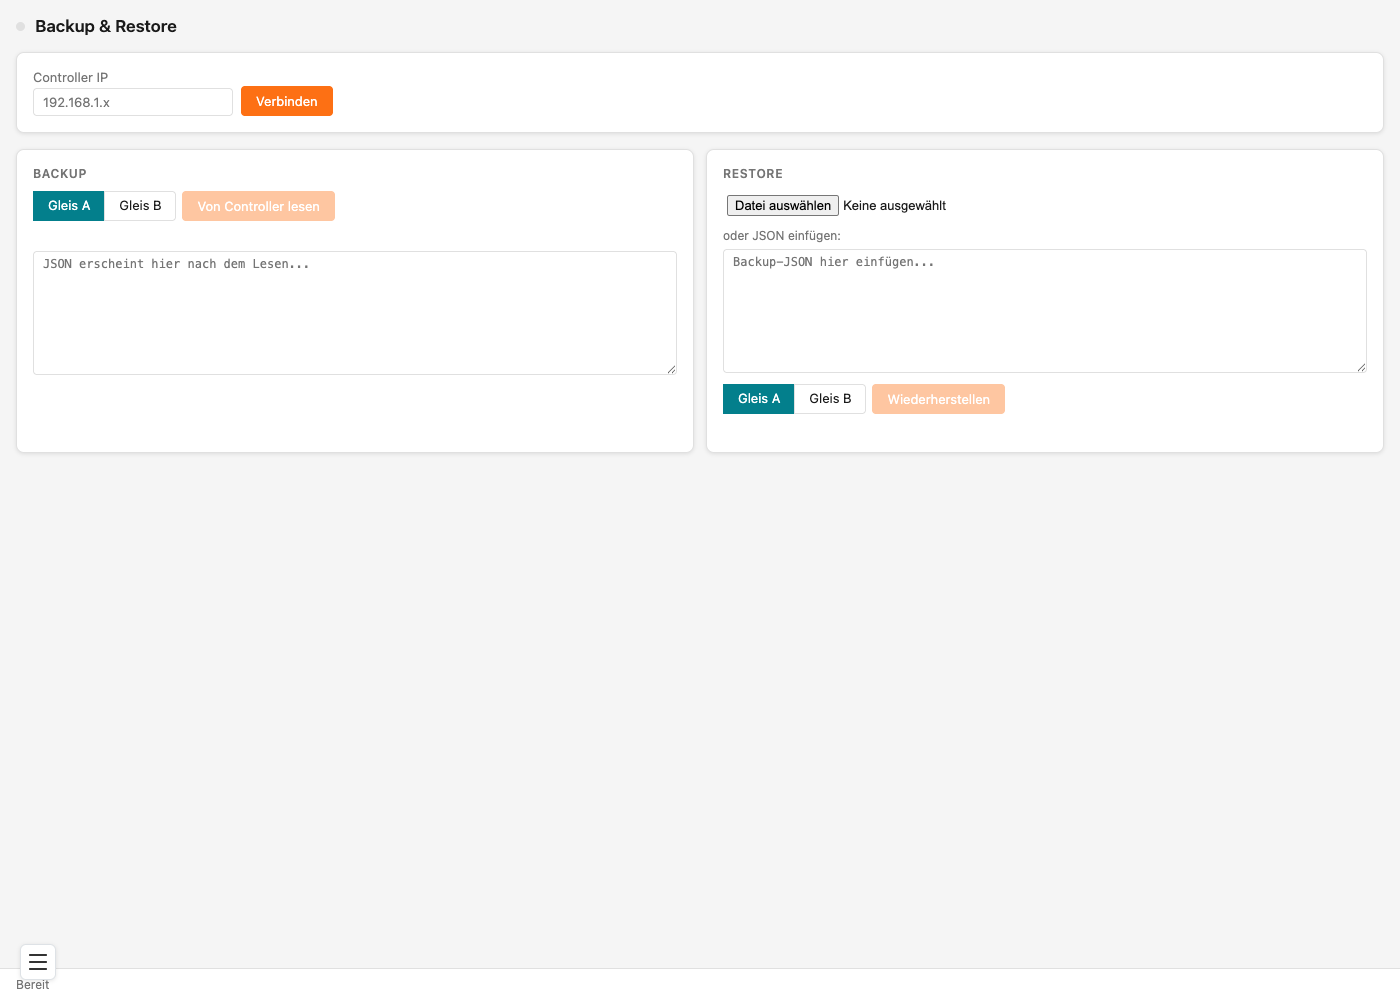Click the Controller IP label
The image size is (1400, 1000).
[x=71, y=77]
